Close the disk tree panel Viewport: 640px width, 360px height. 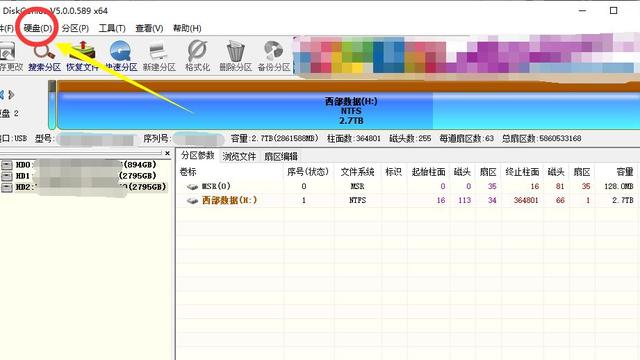click(167, 153)
